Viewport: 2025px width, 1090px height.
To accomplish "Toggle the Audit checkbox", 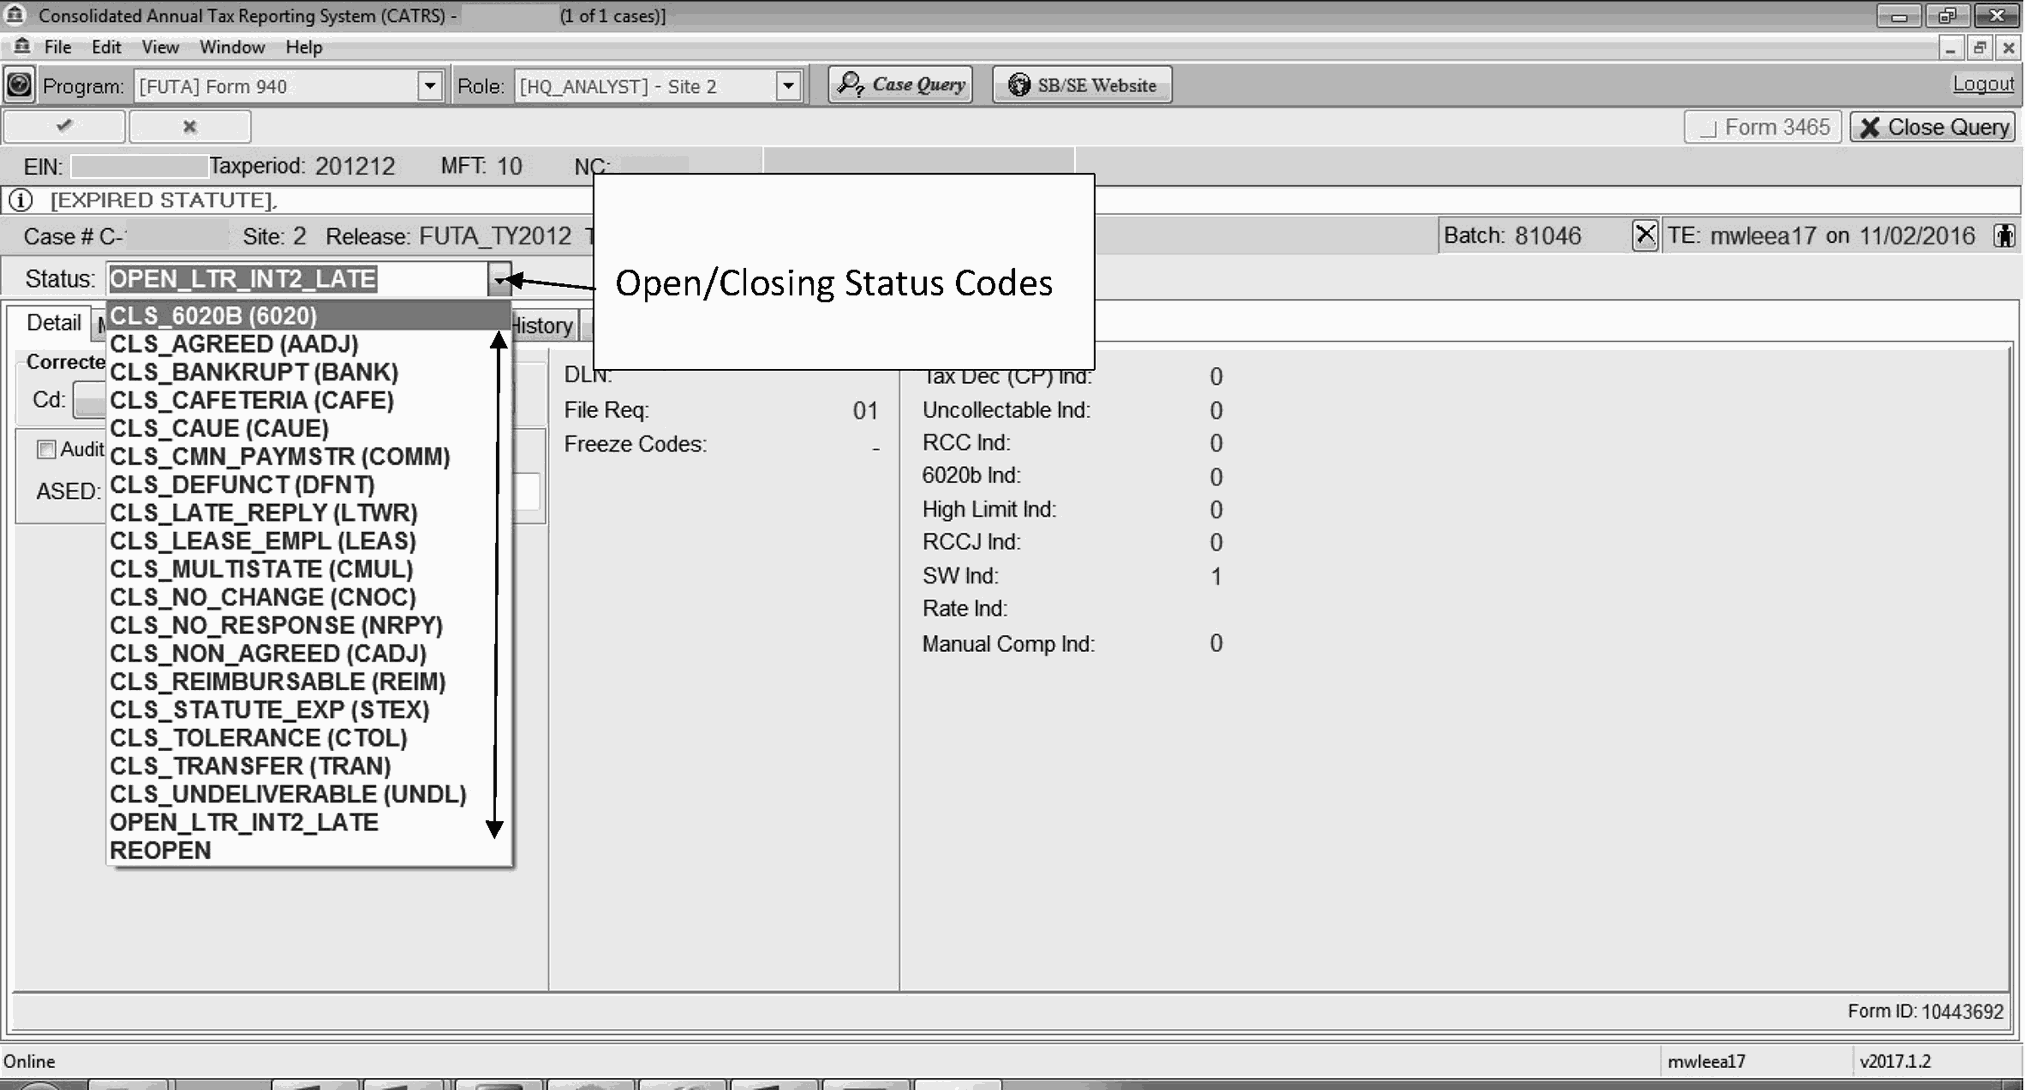I will pyautogui.click(x=46, y=449).
